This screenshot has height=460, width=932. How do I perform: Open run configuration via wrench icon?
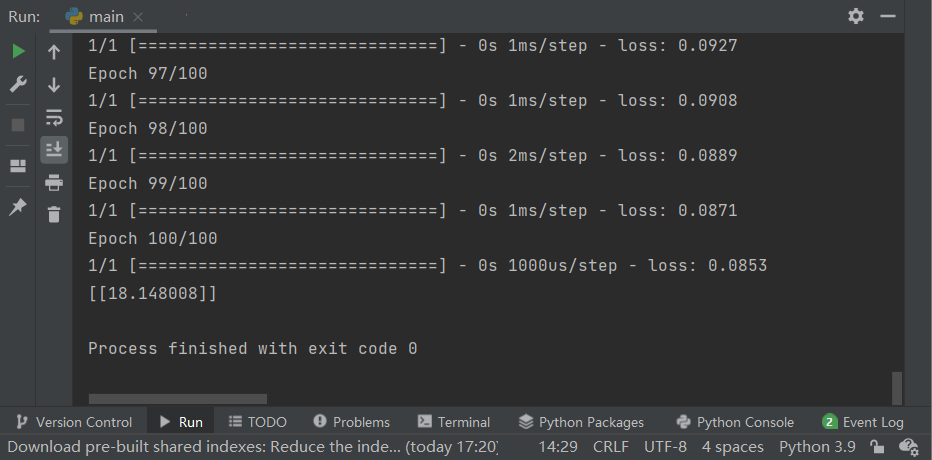coord(18,85)
